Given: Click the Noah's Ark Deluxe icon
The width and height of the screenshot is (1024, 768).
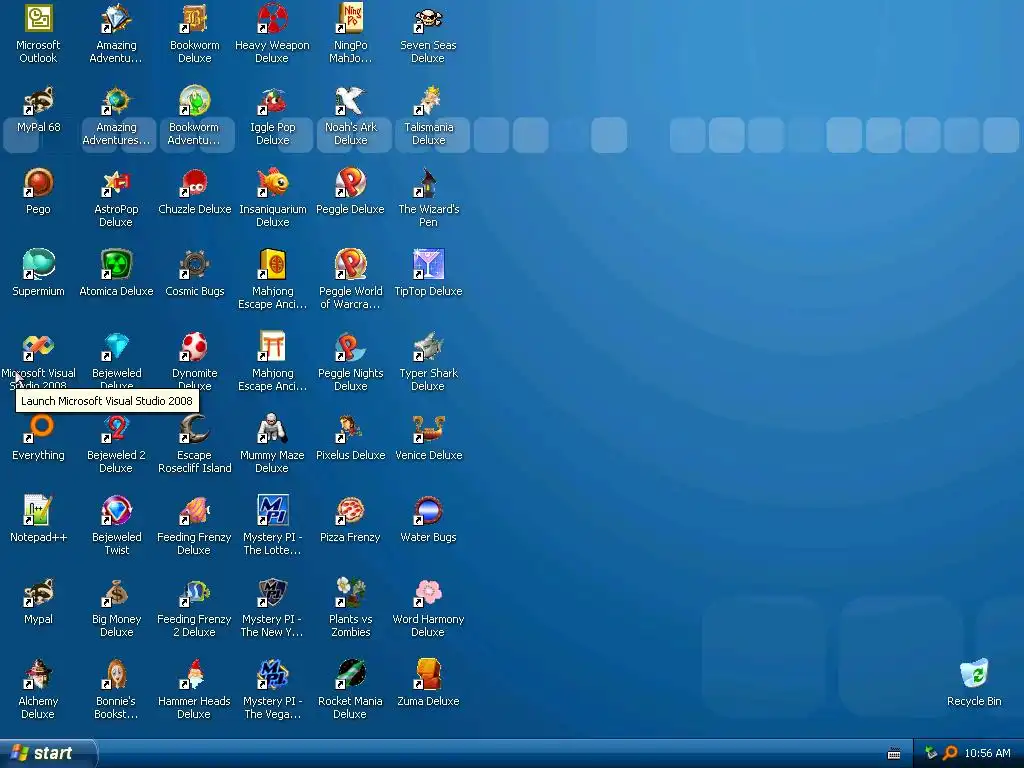Looking at the screenshot, I should [351, 101].
